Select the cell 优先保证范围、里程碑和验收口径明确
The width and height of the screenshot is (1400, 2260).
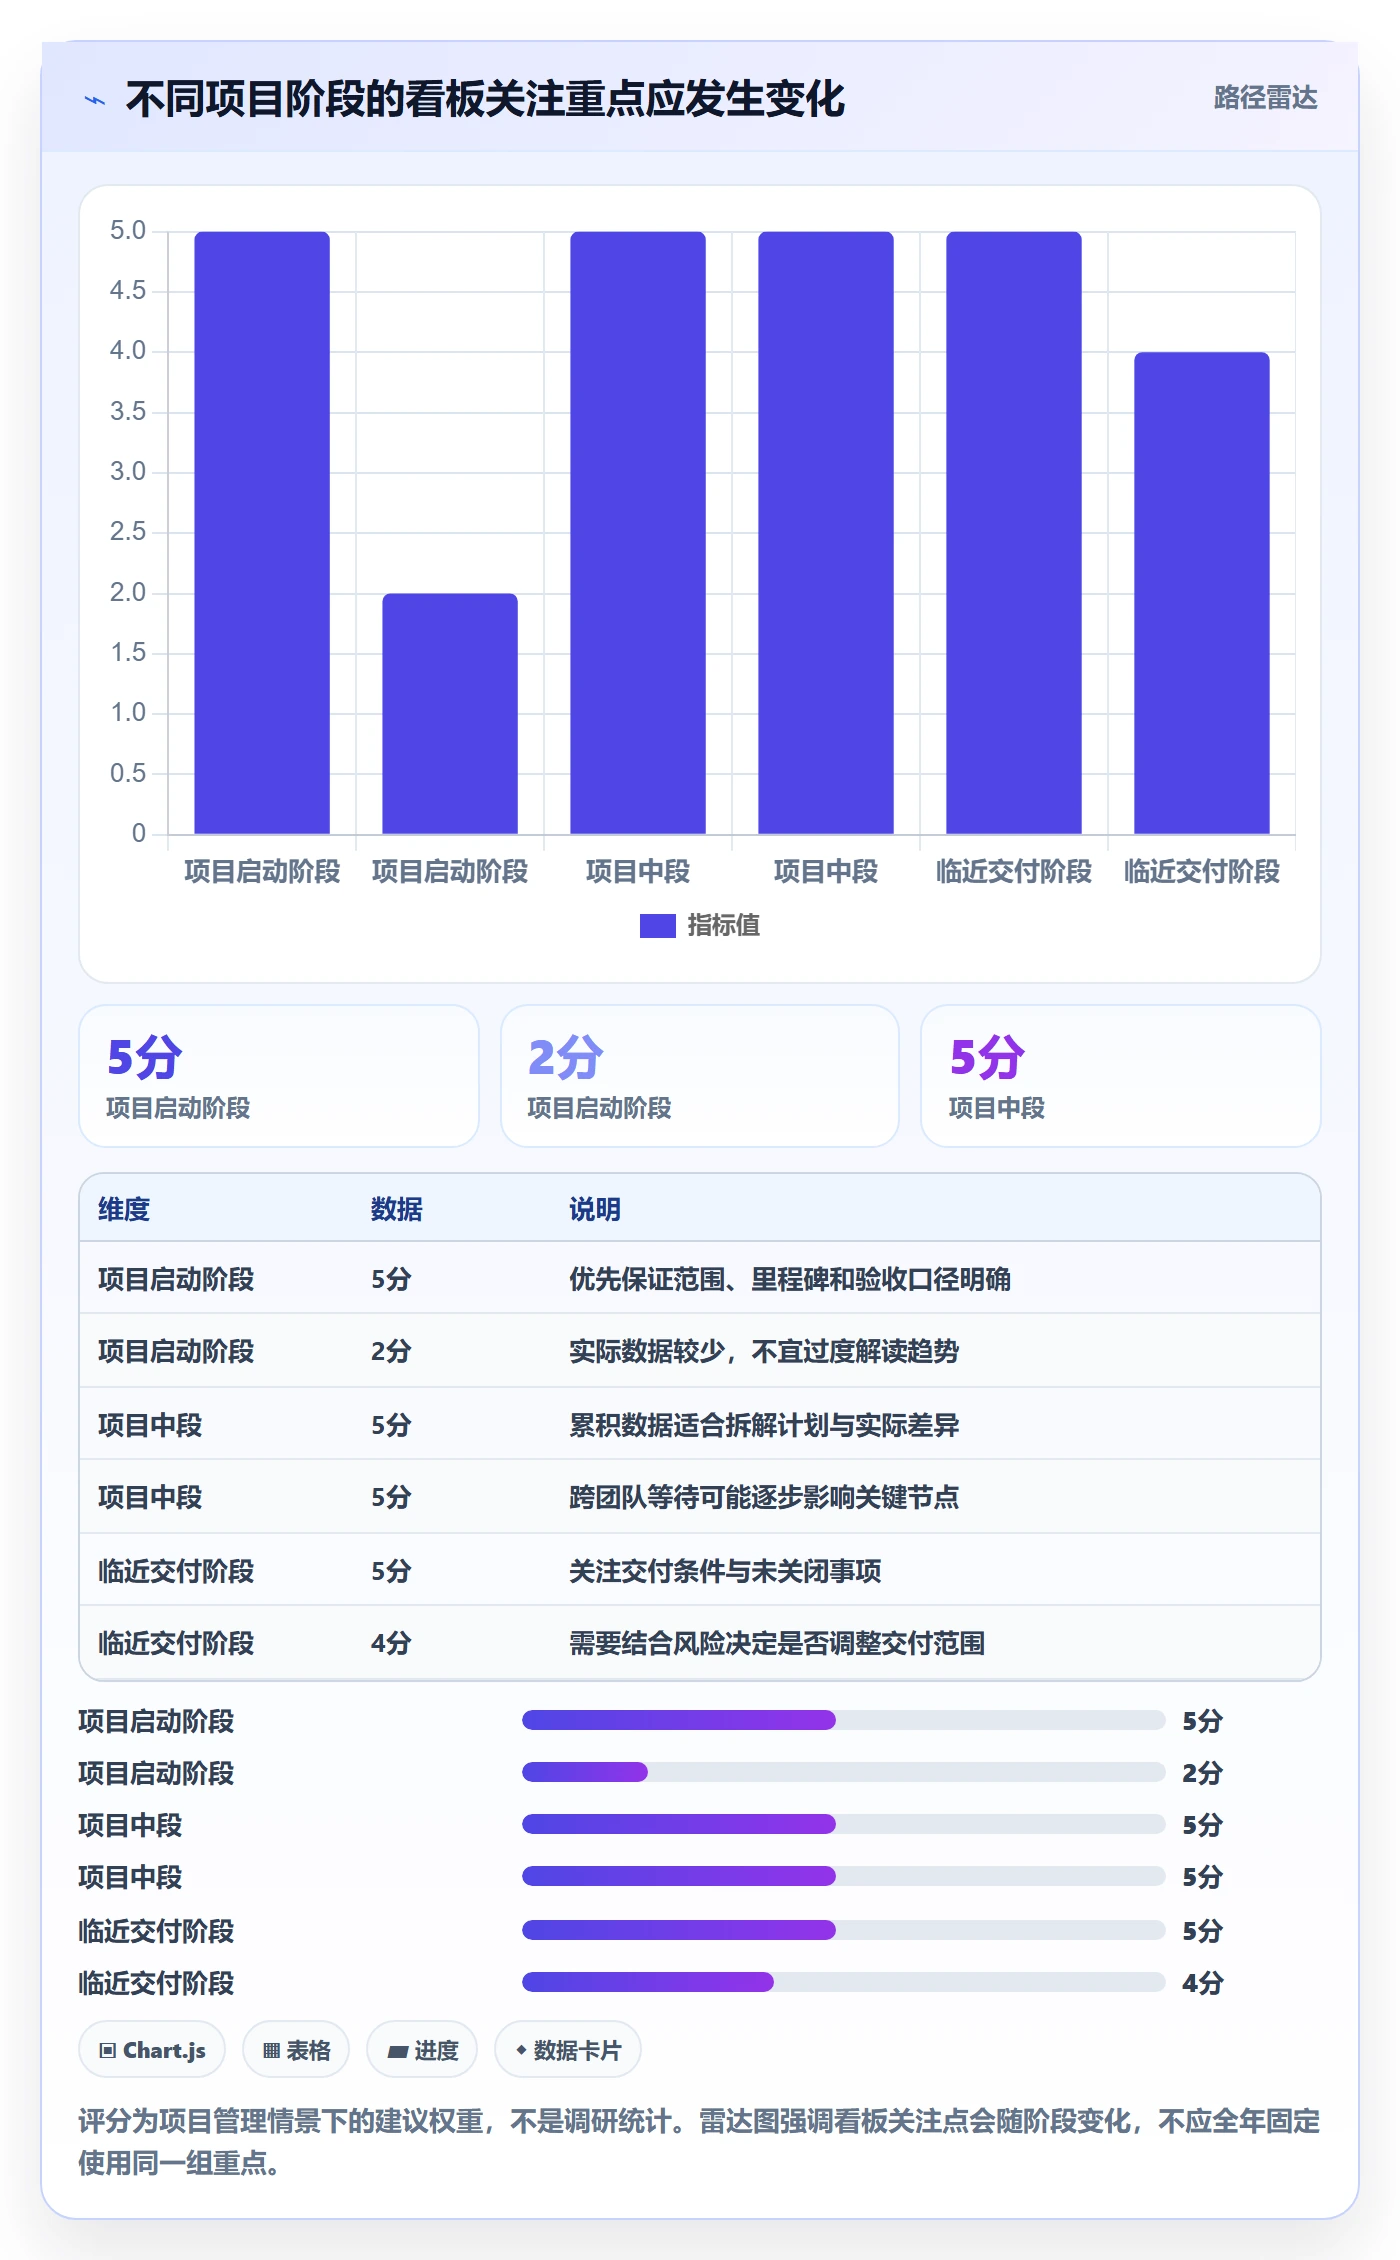click(x=790, y=1279)
